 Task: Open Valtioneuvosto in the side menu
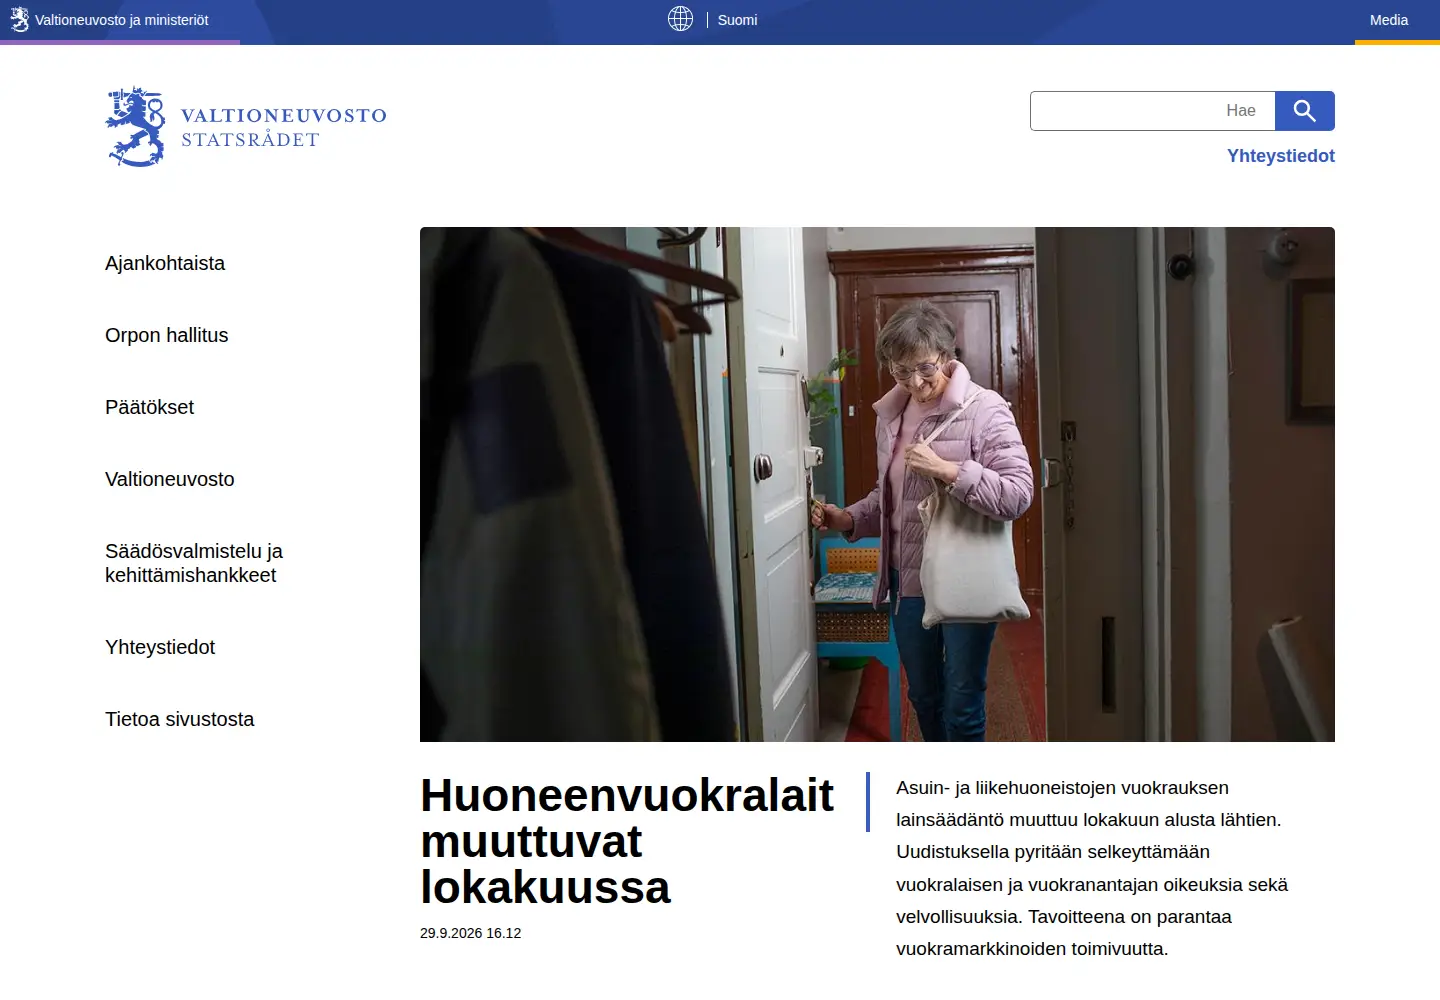tap(169, 479)
